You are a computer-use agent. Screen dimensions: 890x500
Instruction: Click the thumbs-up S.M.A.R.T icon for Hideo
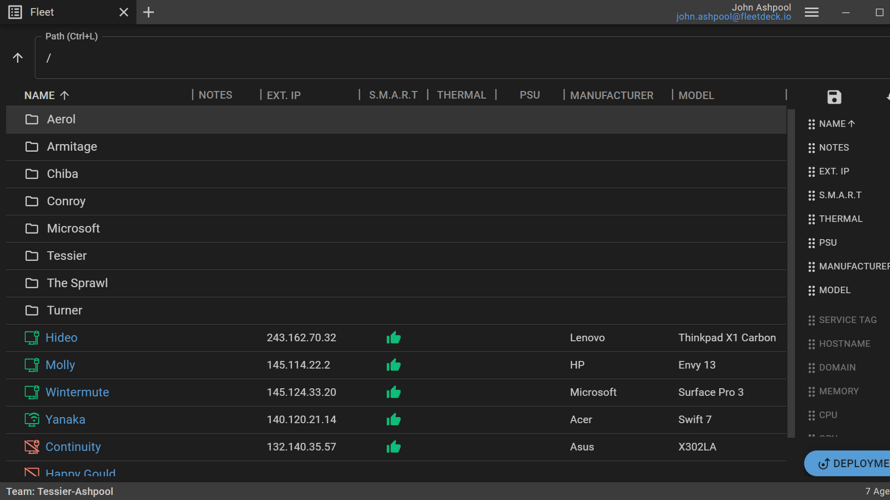(393, 338)
